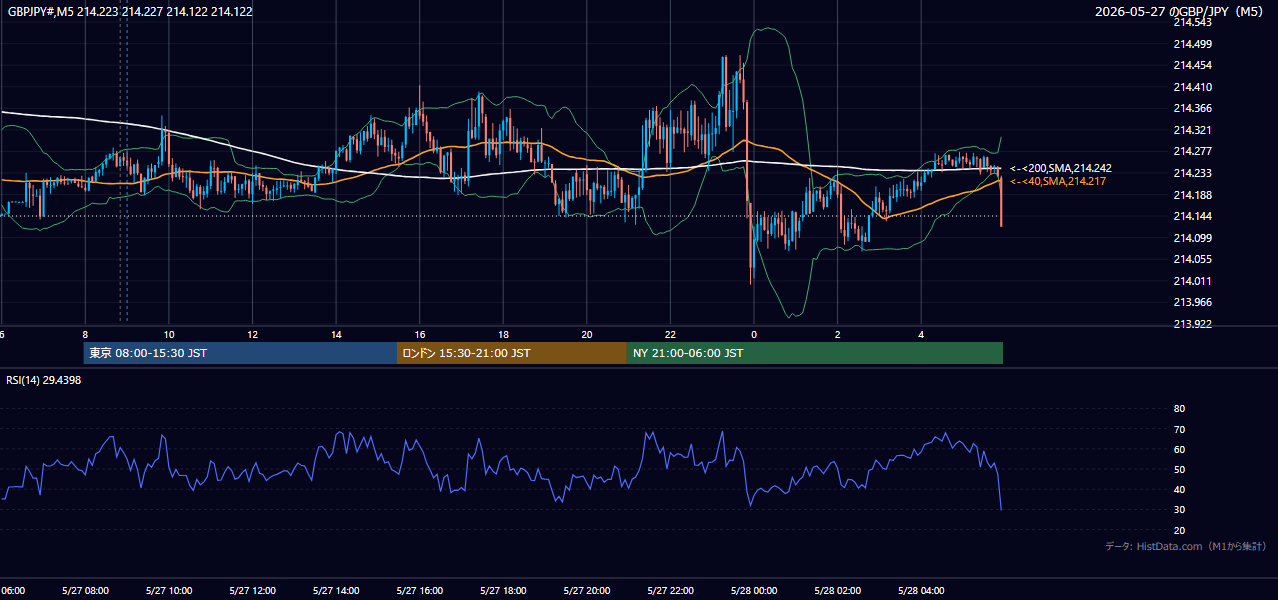Click the 2026-05-27 GBP/JPY (M5) title
1278x600 pixels.
pyautogui.click(x=1180, y=11)
